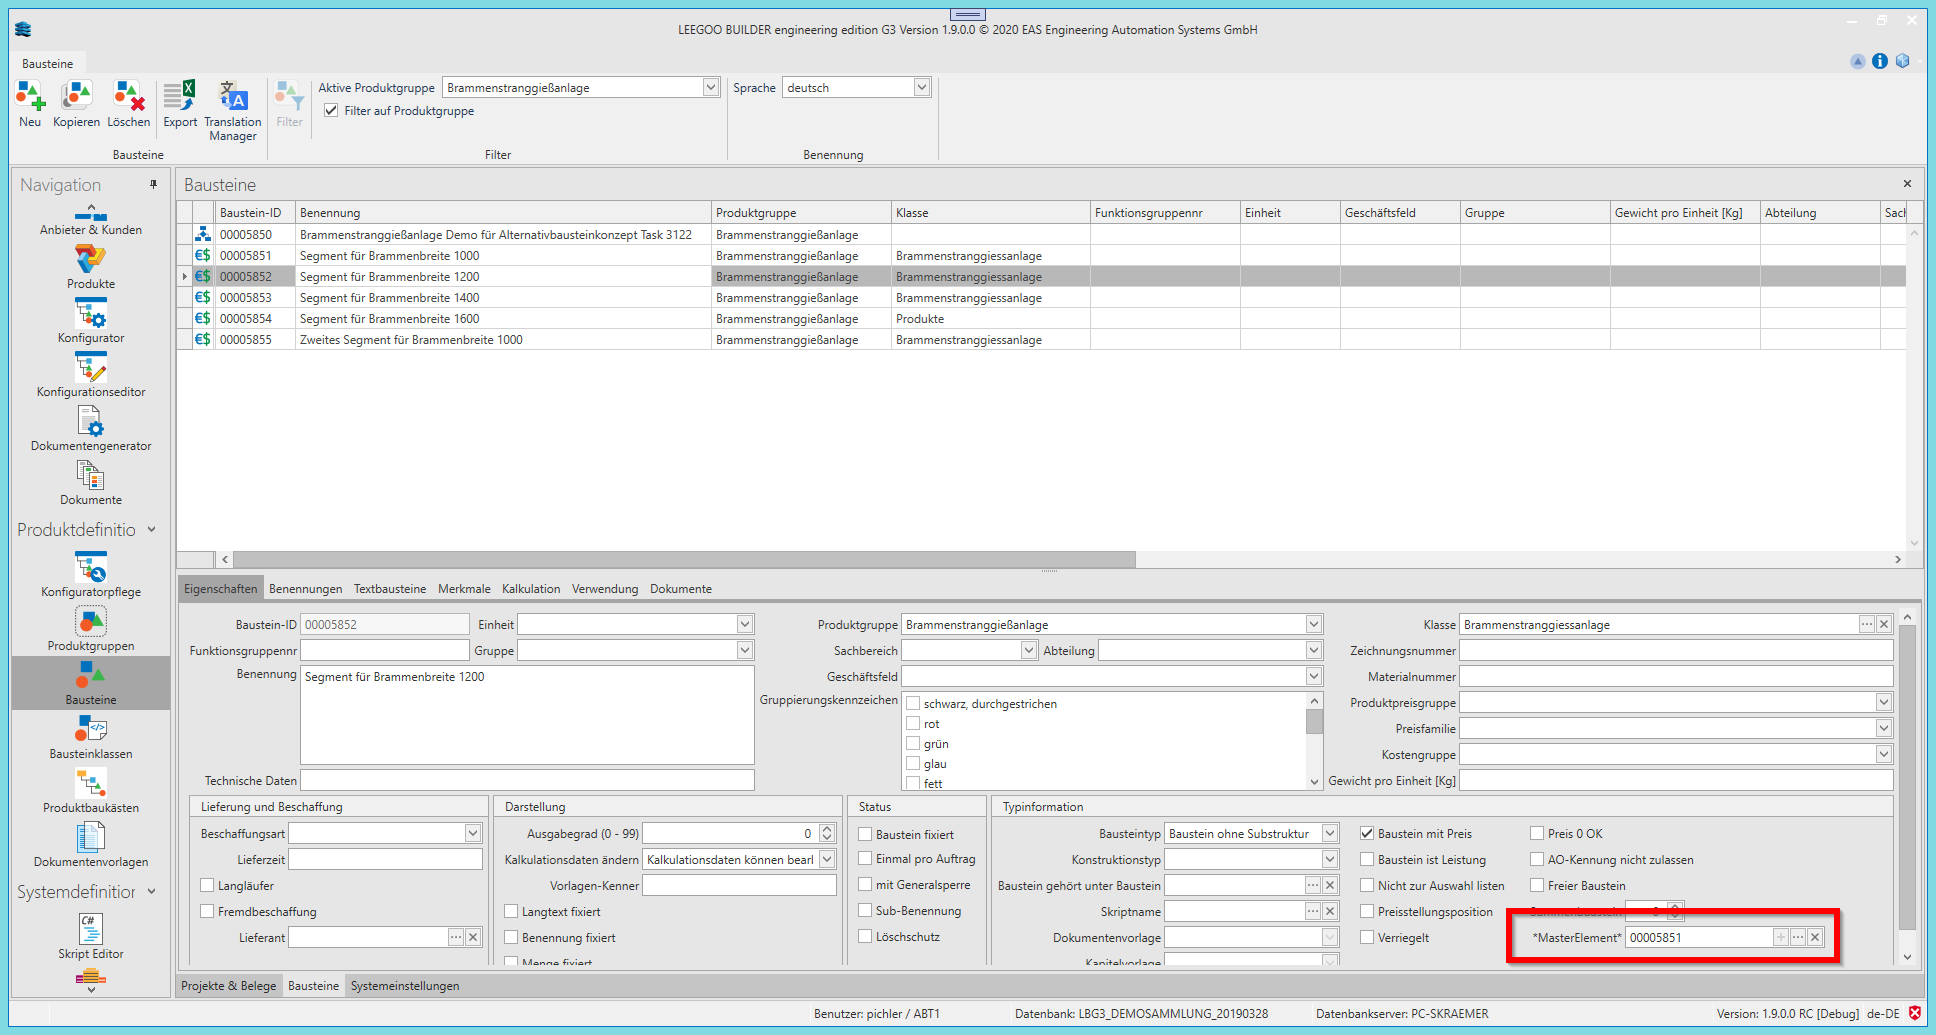Open Anbieter & Kunden in navigation
The height and width of the screenshot is (1035, 1936).
[91, 220]
